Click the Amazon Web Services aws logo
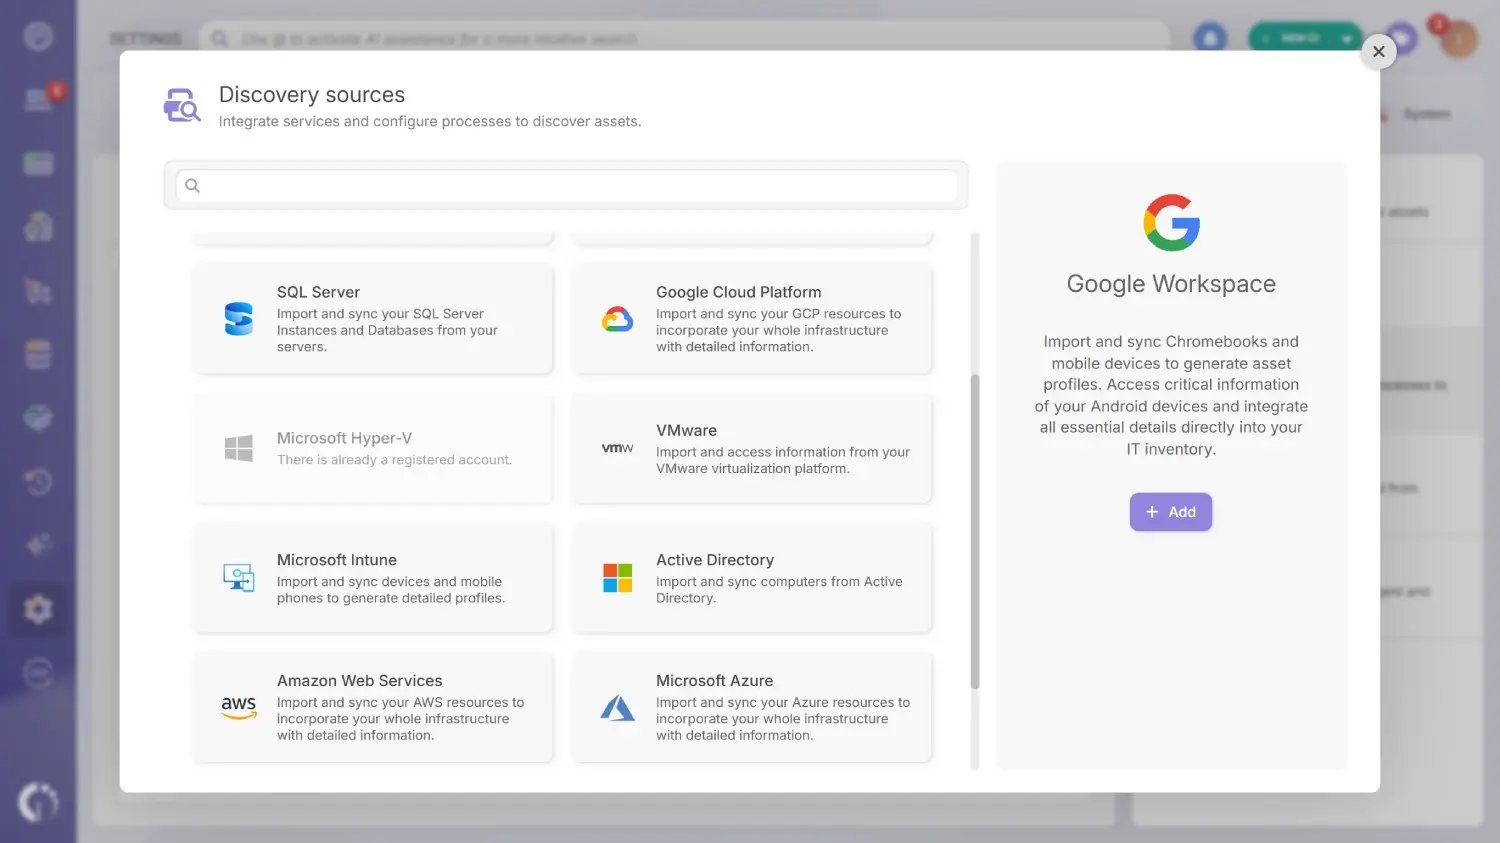The width and height of the screenshot is (1500, 843). [x=238, y=707]
